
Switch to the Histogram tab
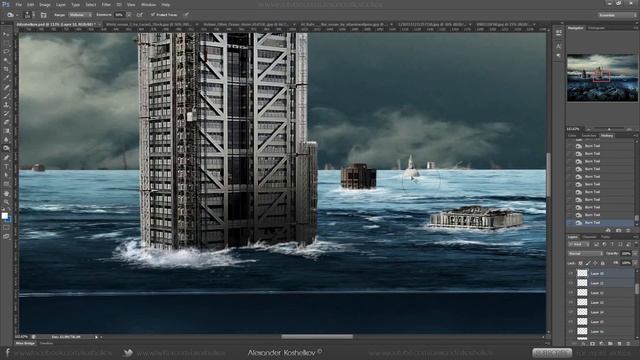pos(596,28)
